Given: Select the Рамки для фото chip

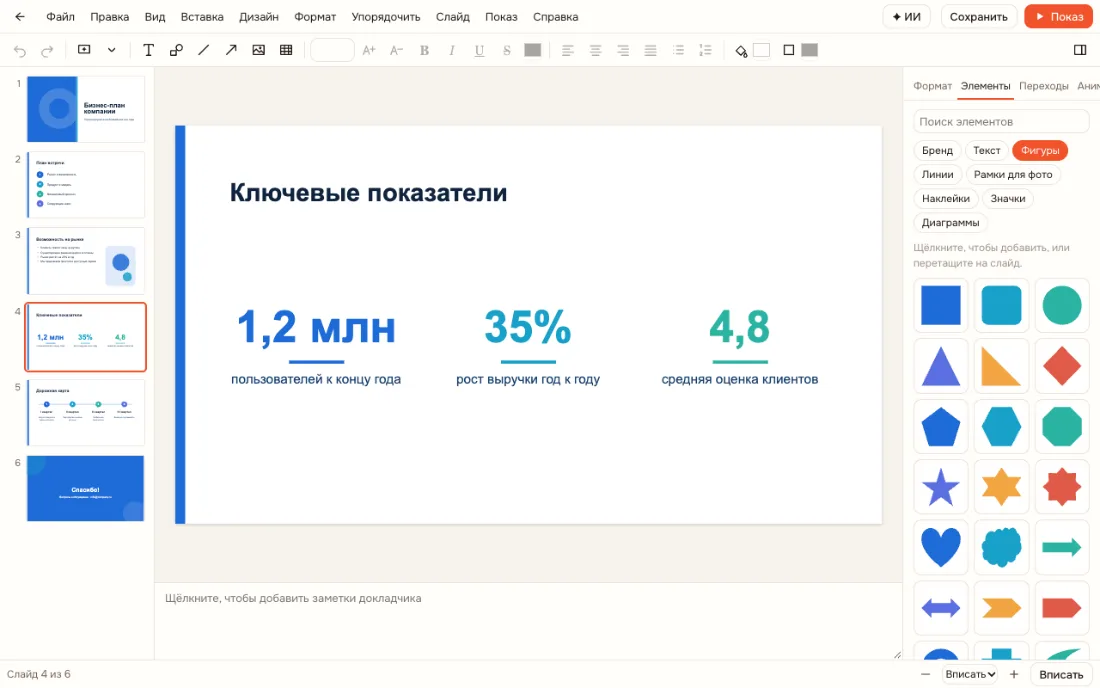Looking at the screenshot, I should tap(1013, 175).
